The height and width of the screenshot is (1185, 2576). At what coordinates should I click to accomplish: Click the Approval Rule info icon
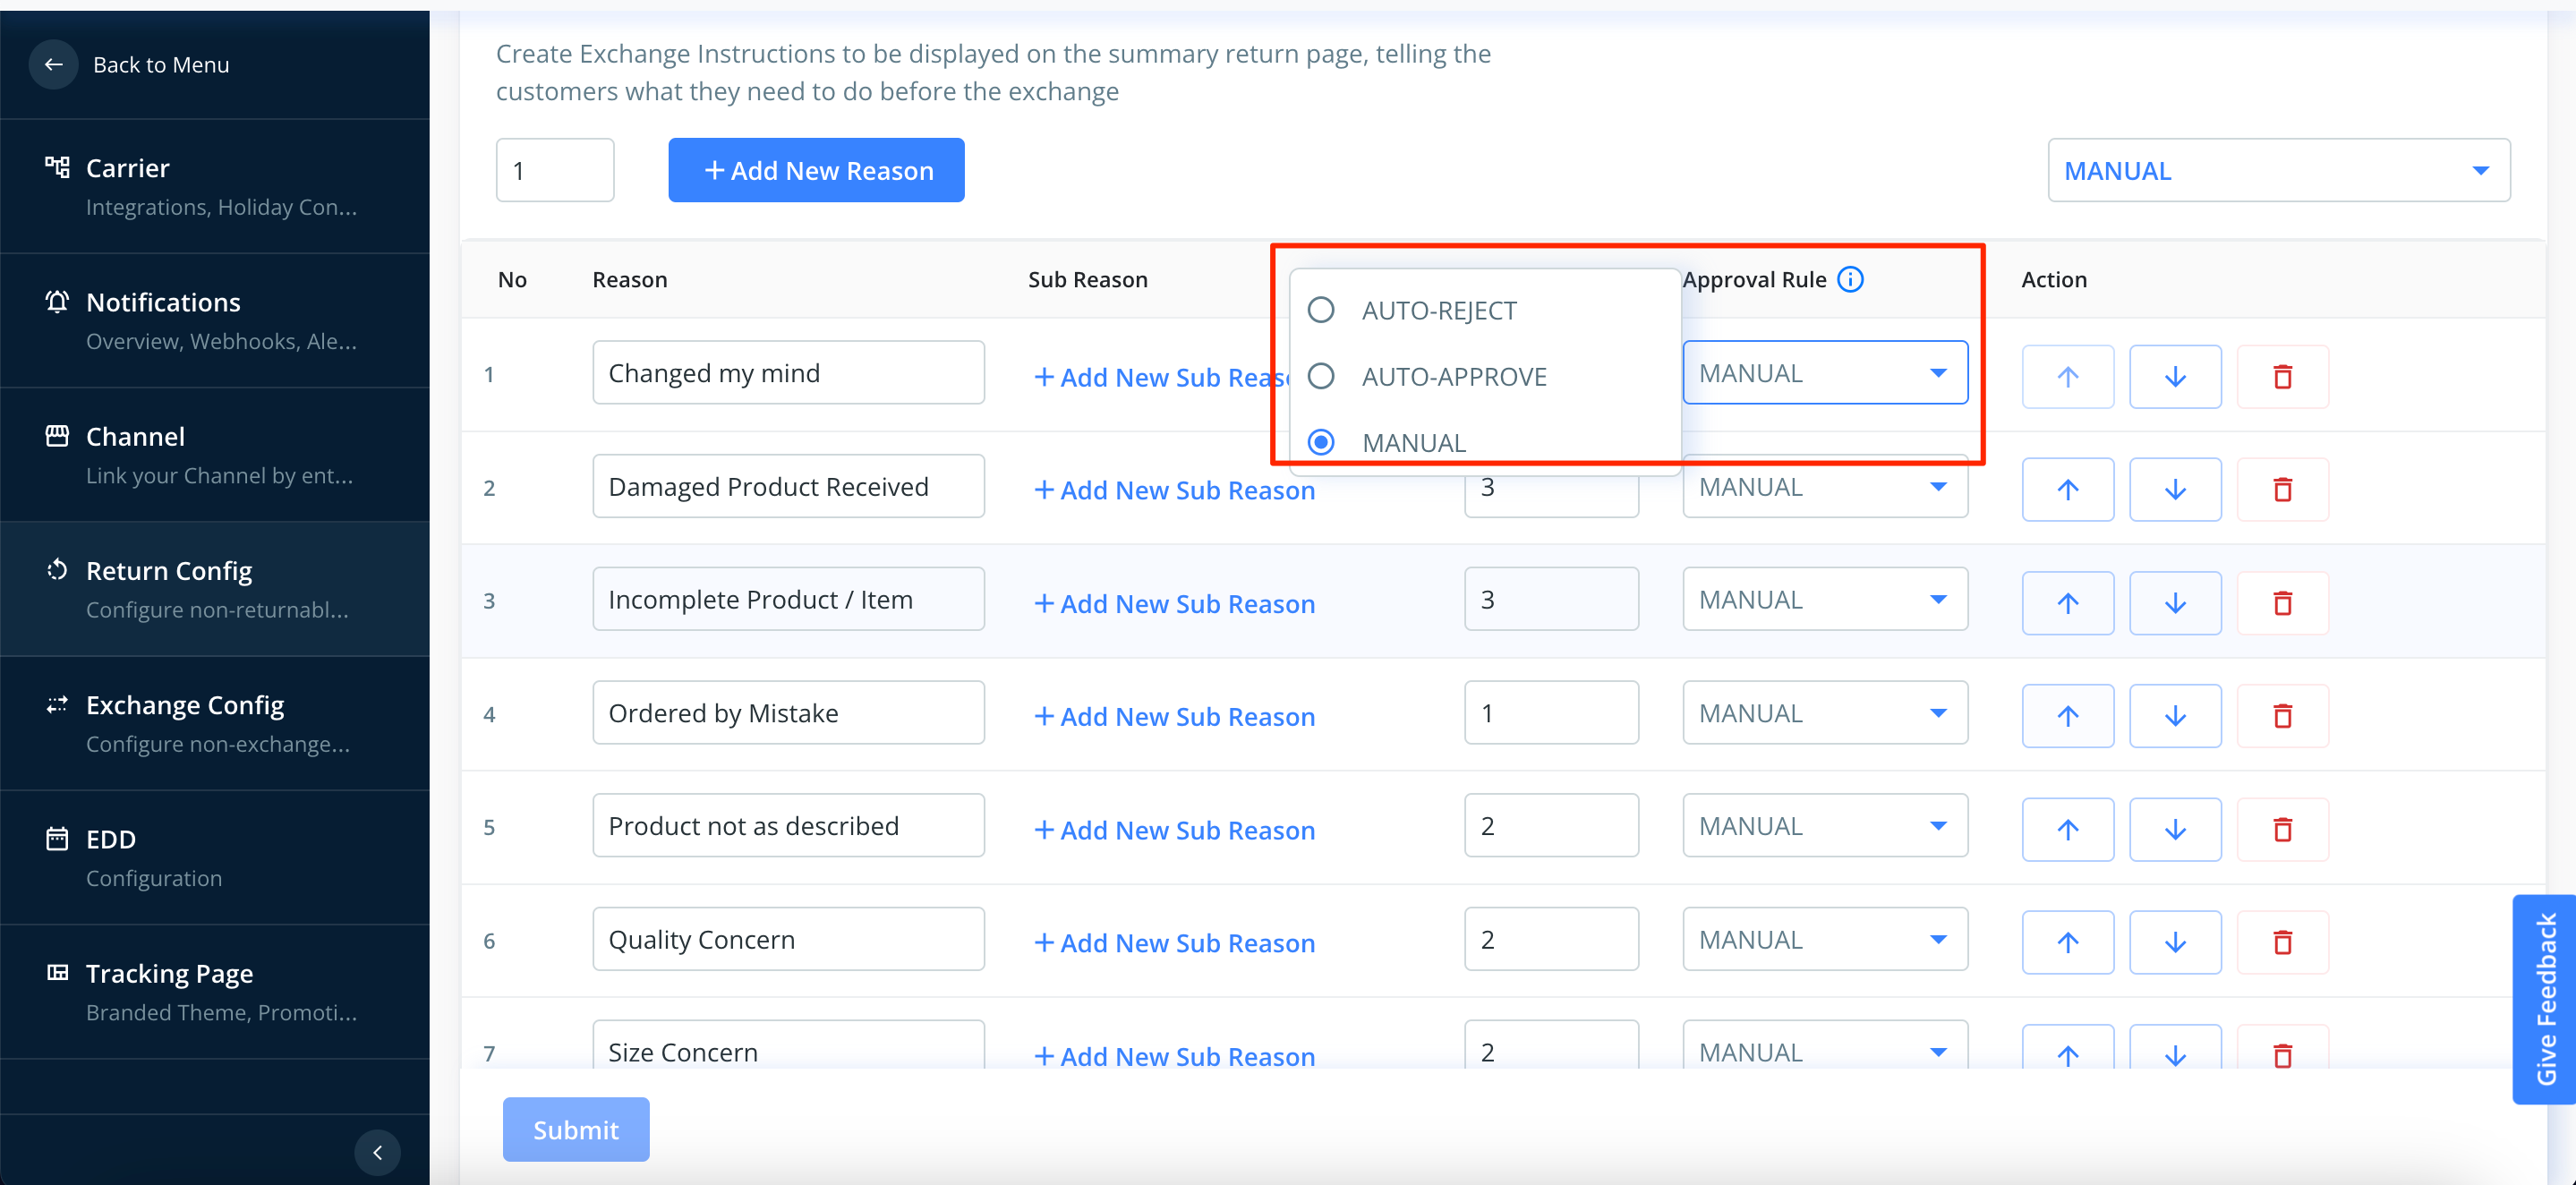coord(1850,279)
